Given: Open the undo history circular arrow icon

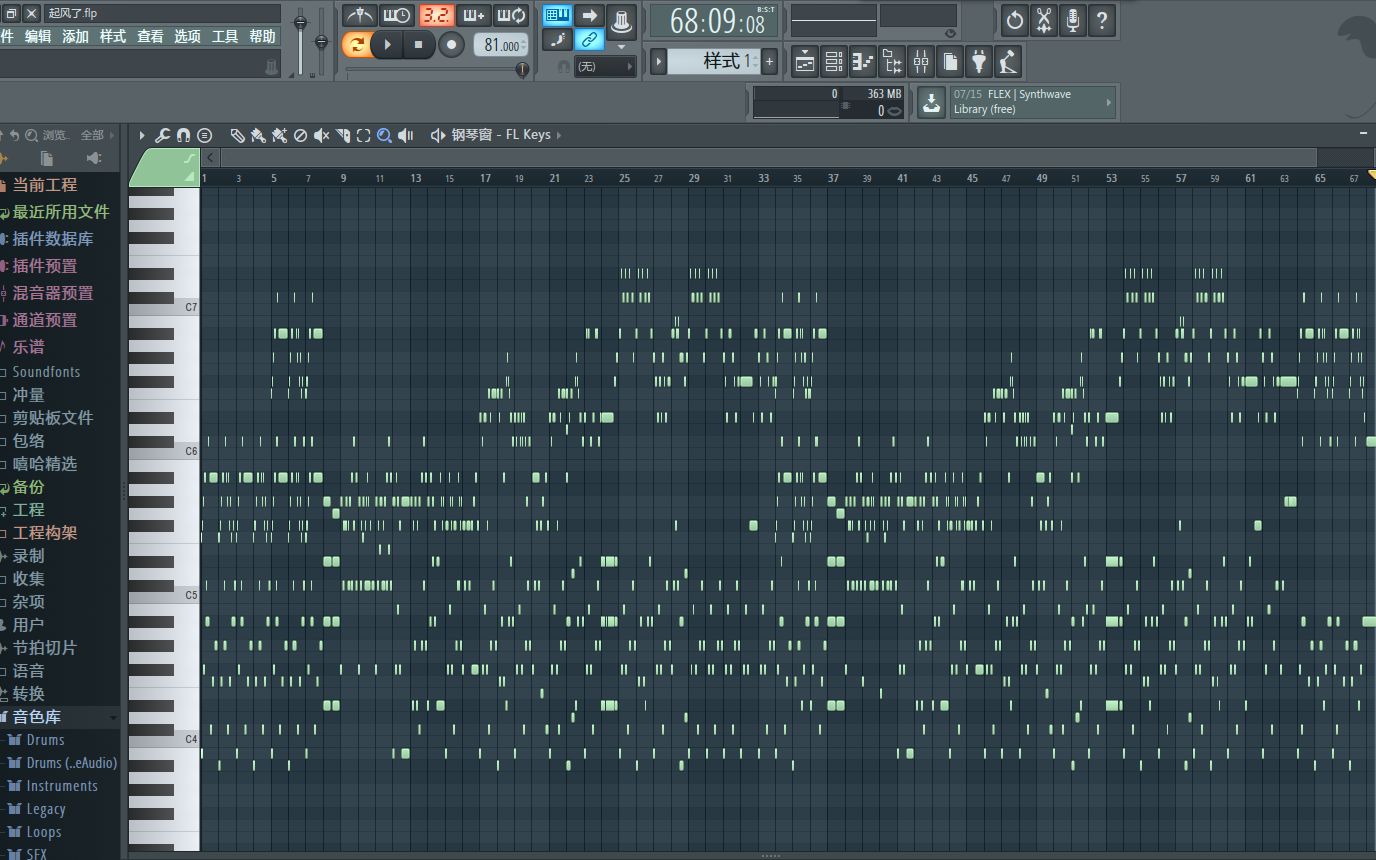Looking at the screenshot, I should [x=1015, y=20].
